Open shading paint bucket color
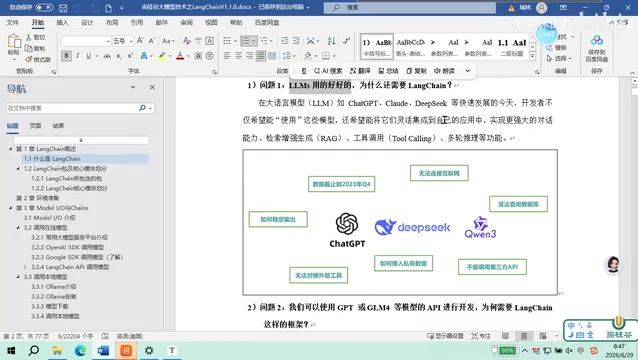This screenshot has height=360, width=638. click(308, 56)
